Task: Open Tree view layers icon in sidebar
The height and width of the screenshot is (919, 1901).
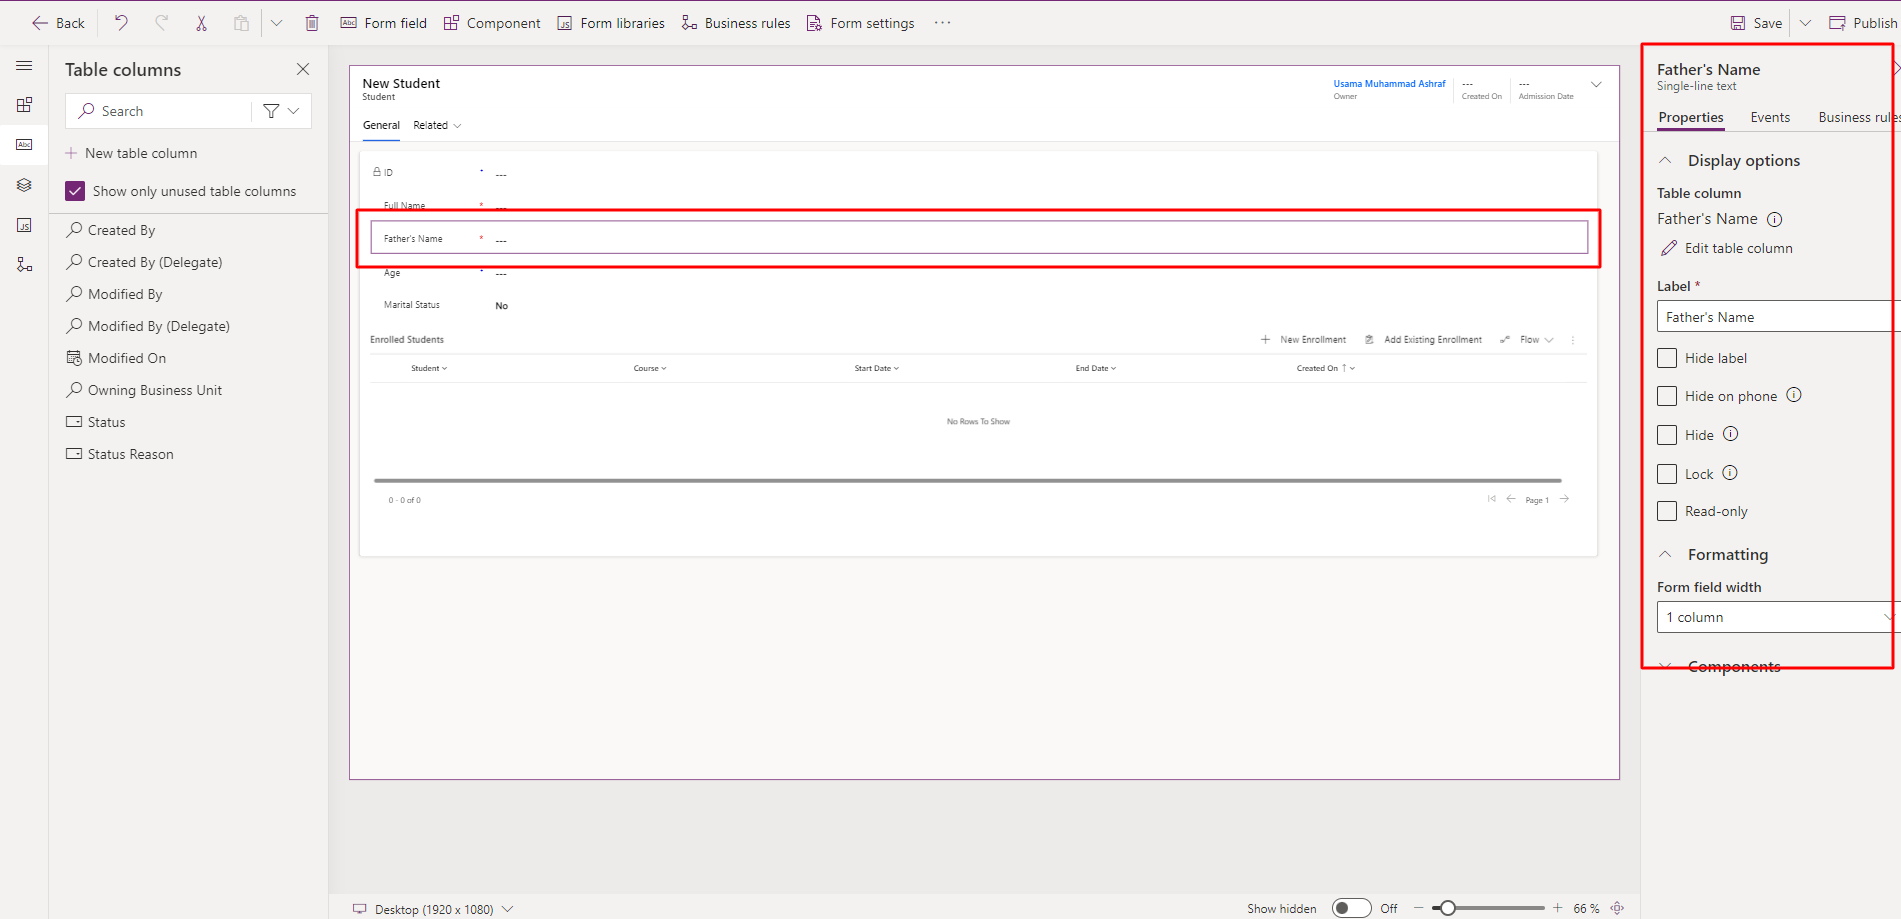Action: [24, 185]
